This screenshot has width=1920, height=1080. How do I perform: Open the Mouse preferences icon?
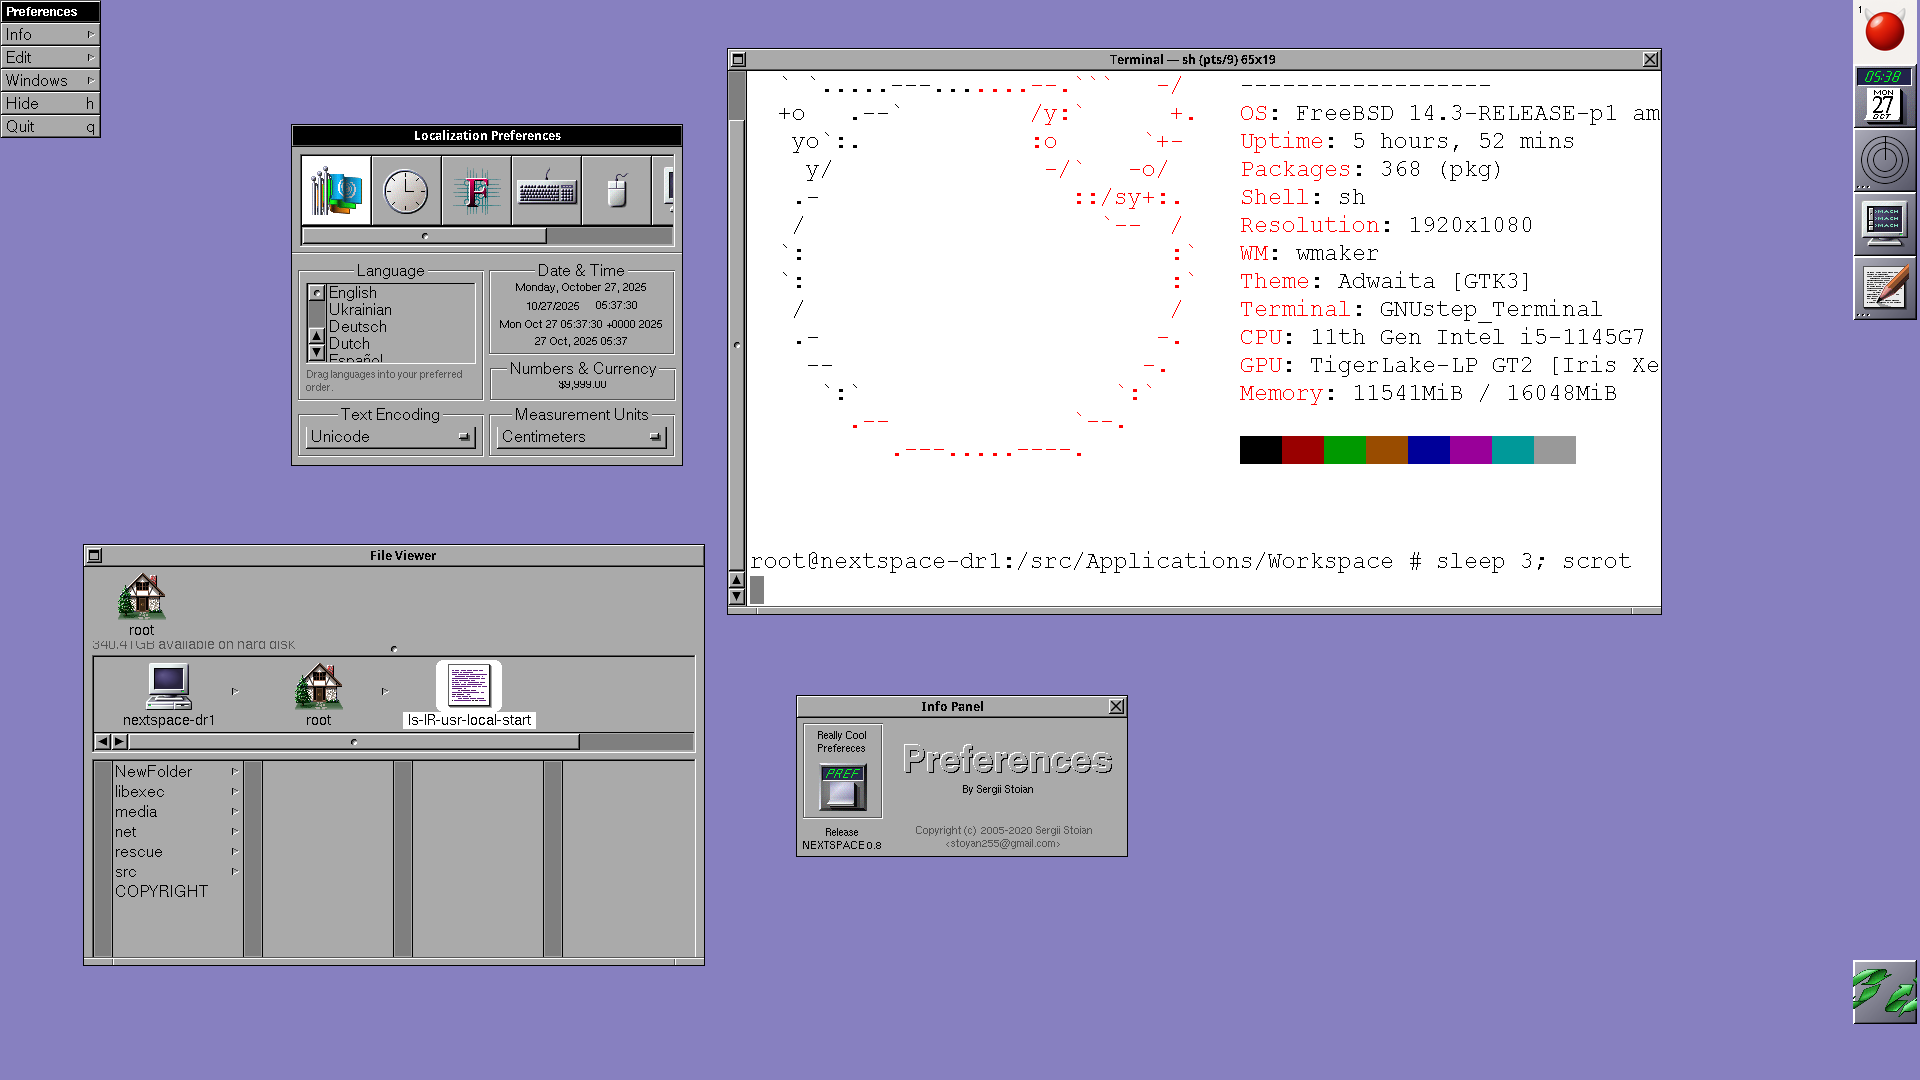pyautogui.click(x=616, y=190)
